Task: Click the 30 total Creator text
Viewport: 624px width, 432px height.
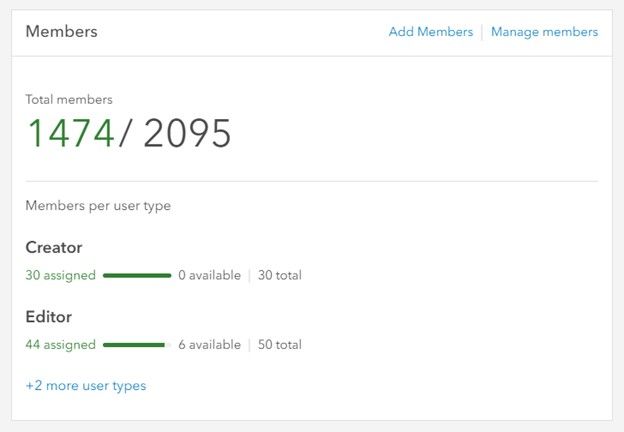Action: click(x=279, y=275)
